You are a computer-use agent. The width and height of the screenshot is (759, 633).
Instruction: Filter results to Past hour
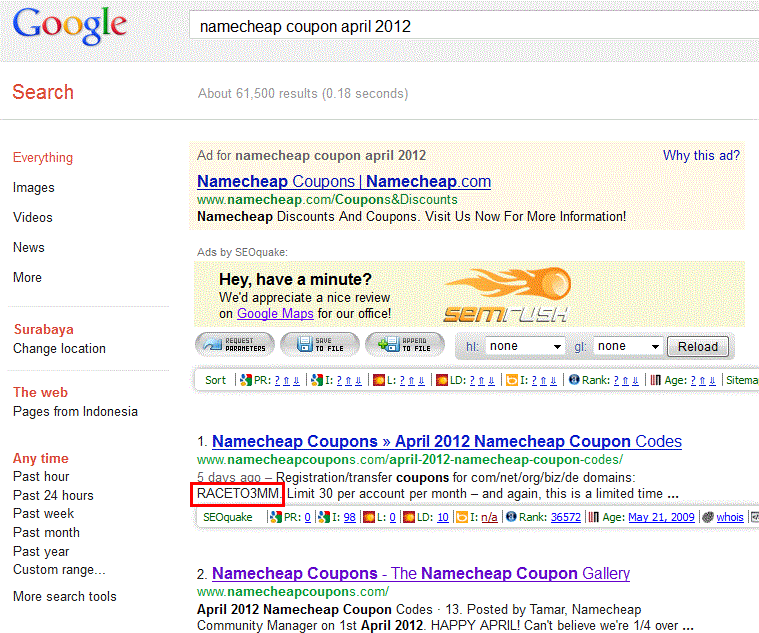(x=41, y=477)
